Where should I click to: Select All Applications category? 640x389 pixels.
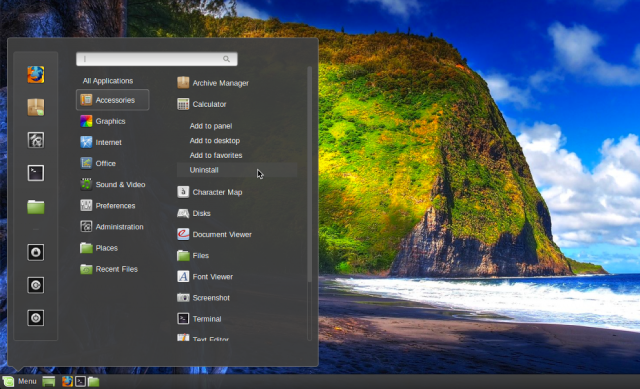(108, 81)
